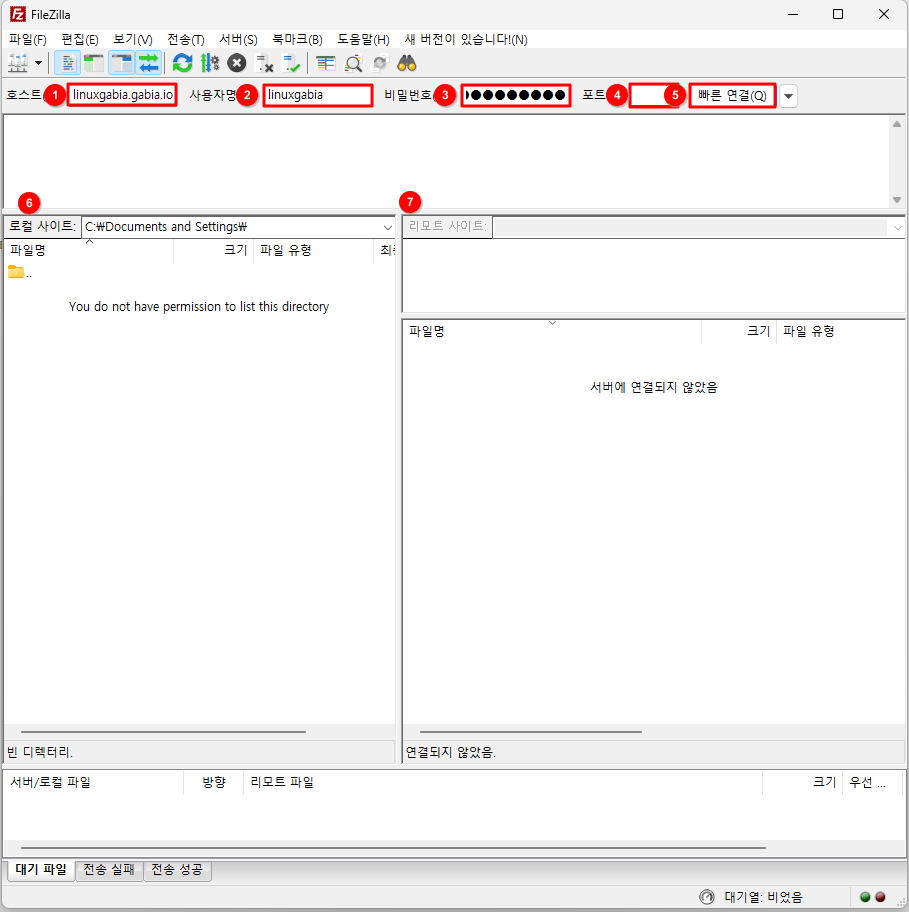The image size is (909, 912).
Task: Open the 서버(S) menu
Action: point(238,39)
